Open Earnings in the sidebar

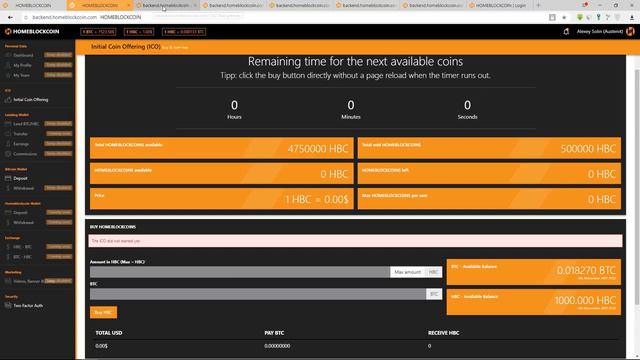21,144
